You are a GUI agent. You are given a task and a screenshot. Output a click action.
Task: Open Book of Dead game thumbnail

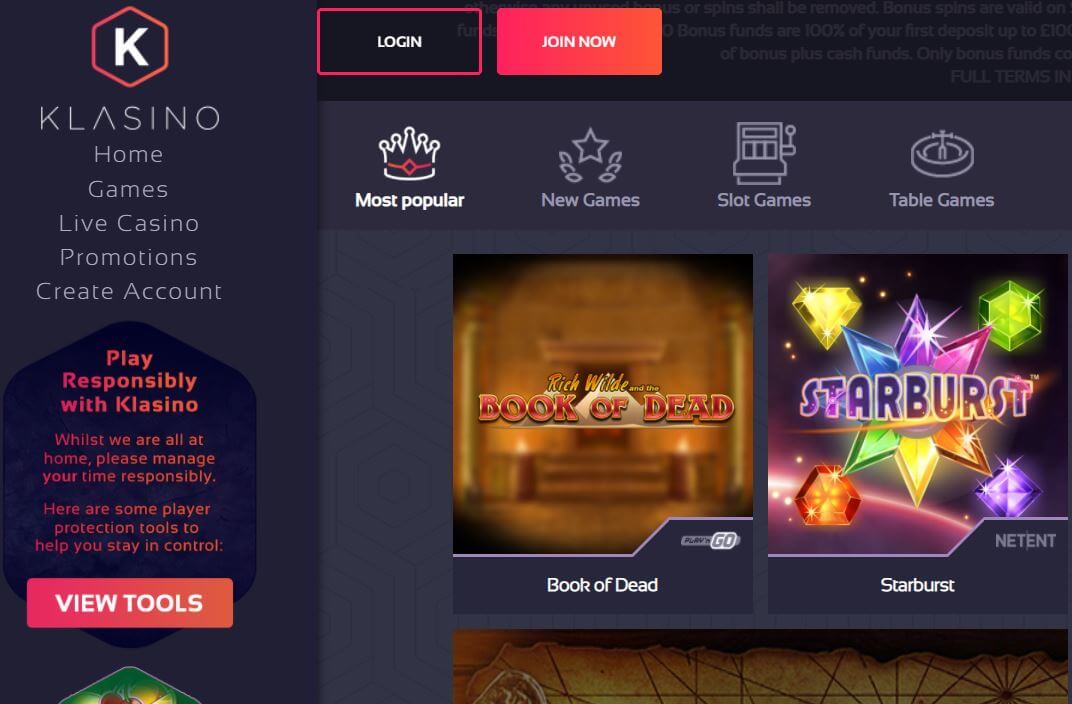603,405
